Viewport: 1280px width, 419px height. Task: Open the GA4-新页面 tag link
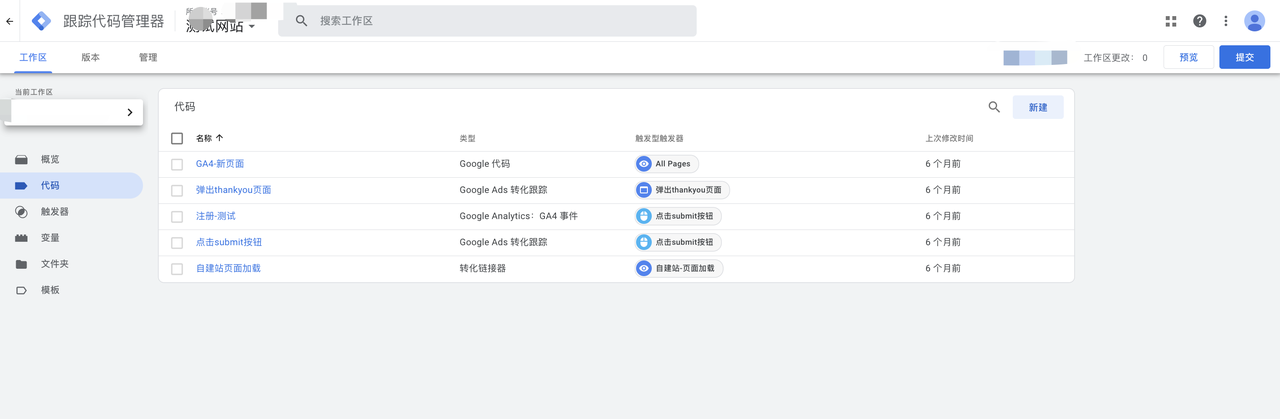(x=220, y=164)
